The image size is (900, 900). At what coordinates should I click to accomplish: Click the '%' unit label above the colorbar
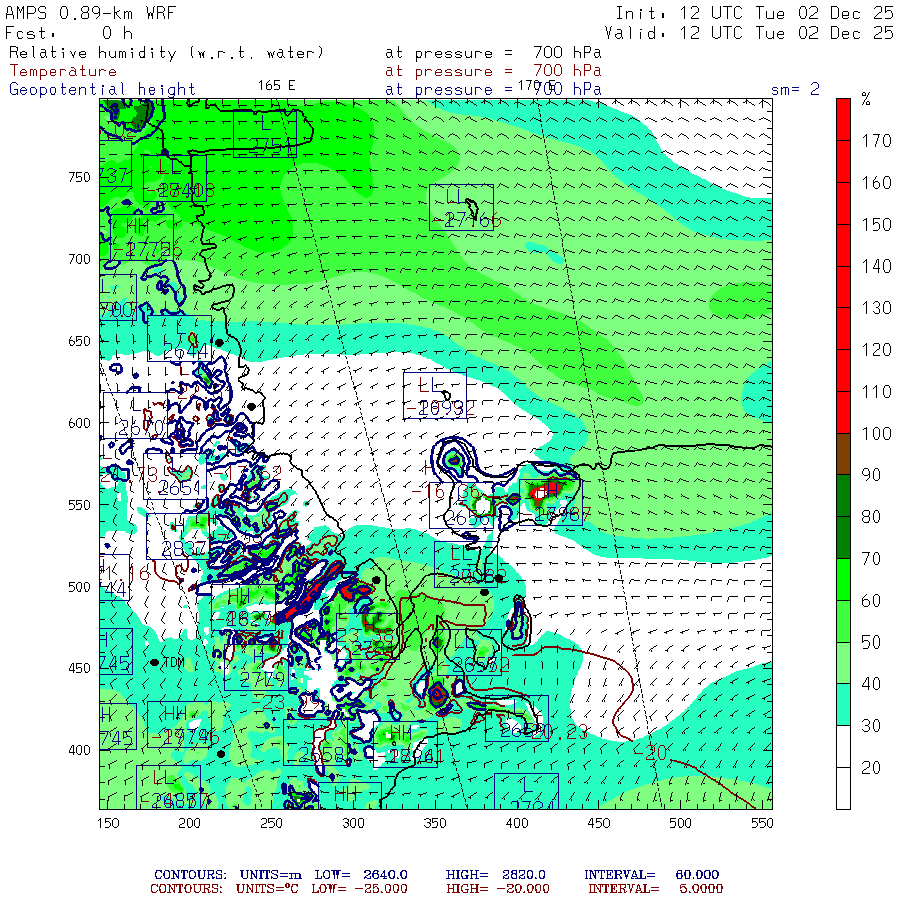[866, 100]
